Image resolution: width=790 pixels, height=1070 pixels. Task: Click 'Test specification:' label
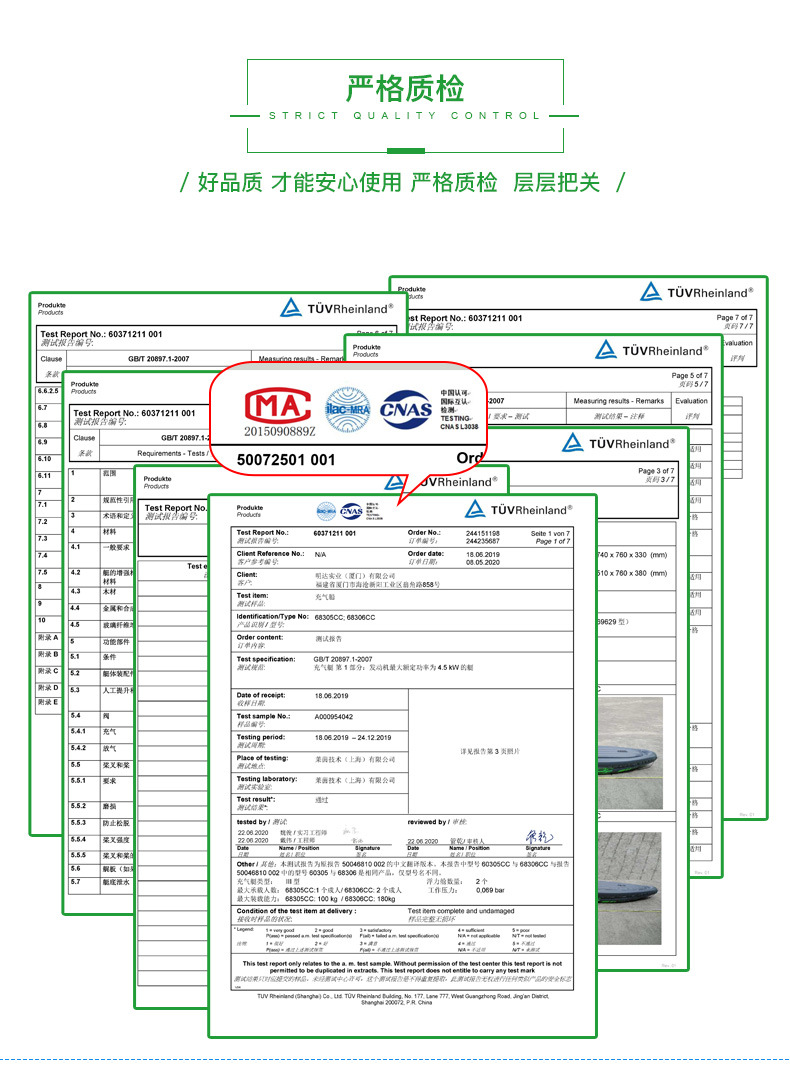click(x=266, y=659)
